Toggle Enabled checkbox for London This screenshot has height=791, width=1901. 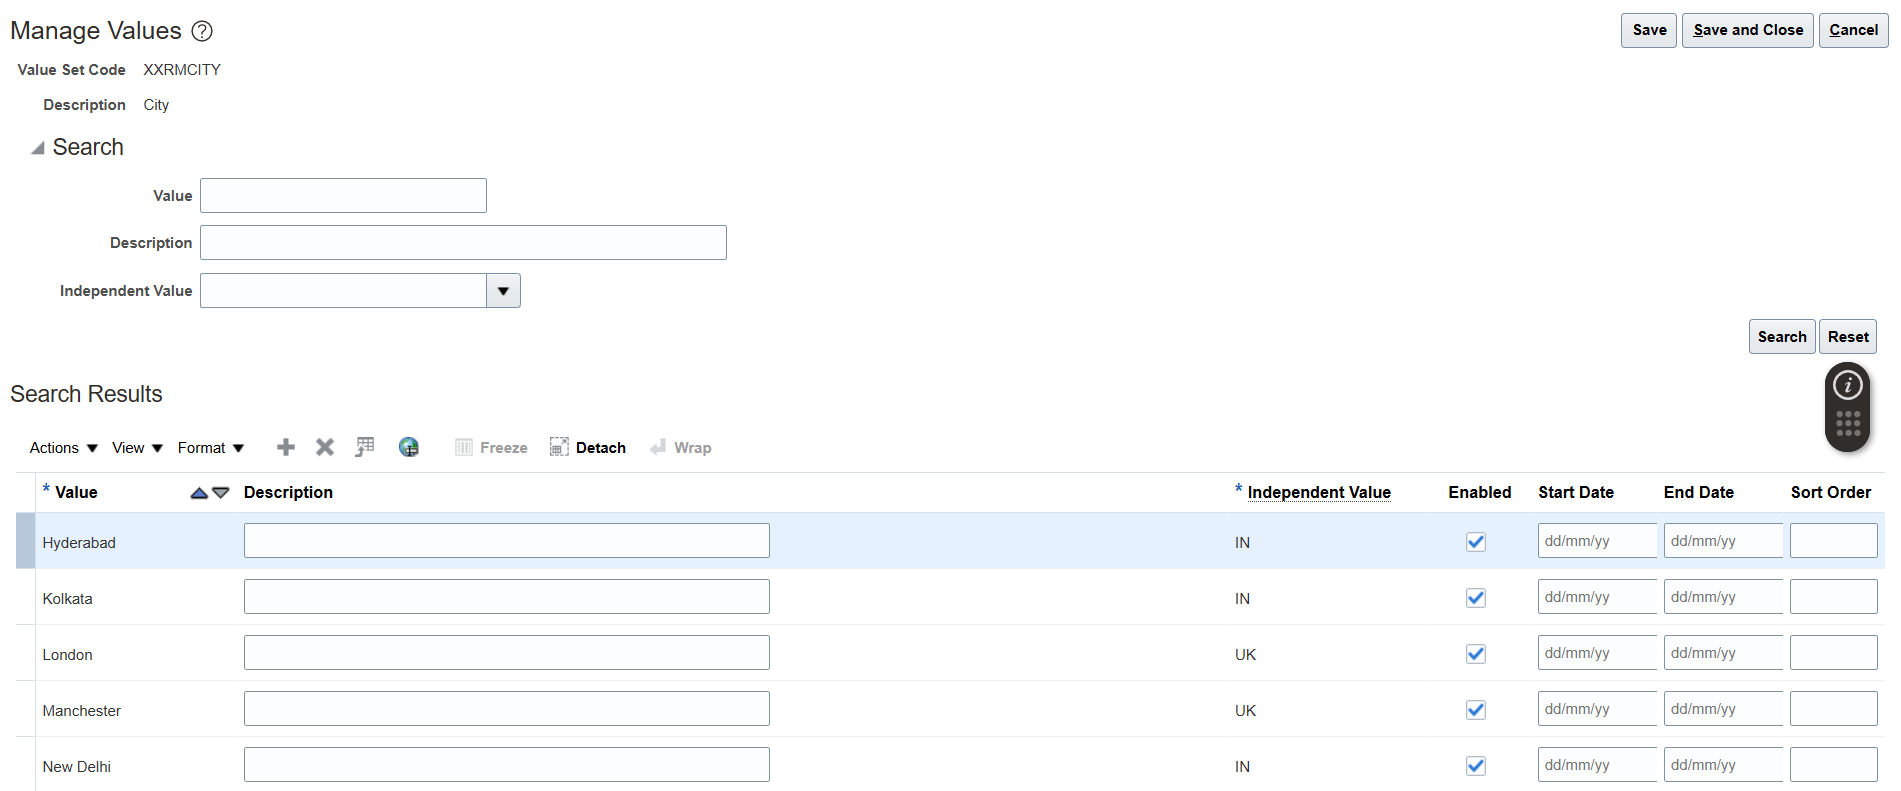pyautogui.click(x=1476, y=654)
